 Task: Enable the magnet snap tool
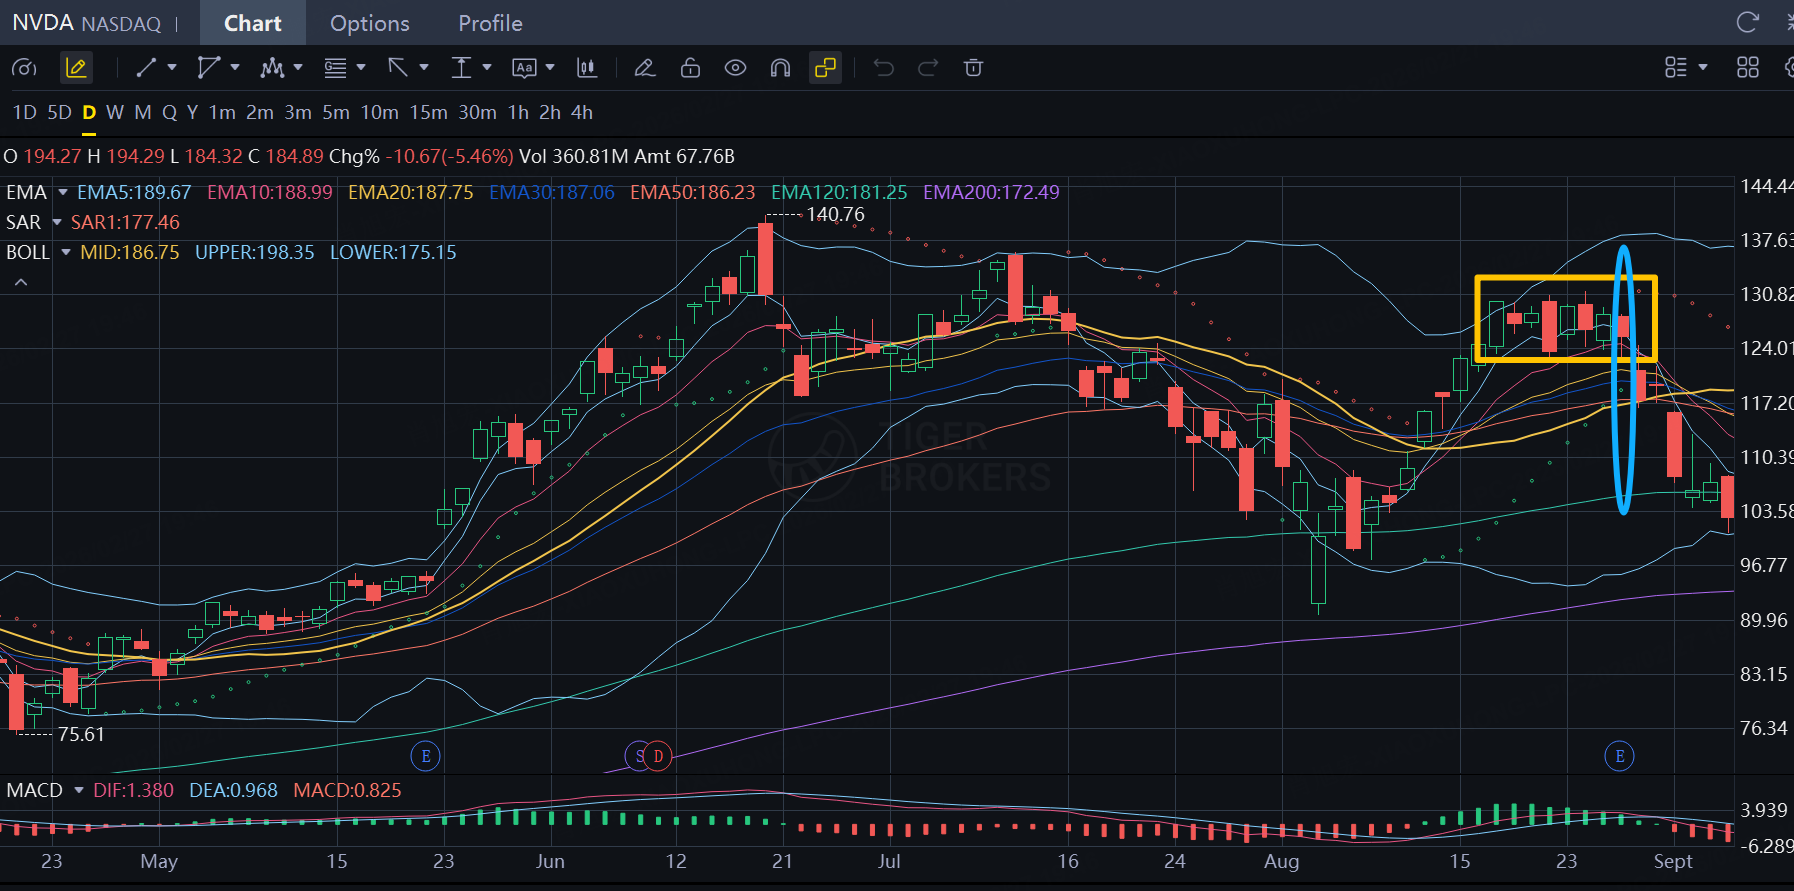780,68
